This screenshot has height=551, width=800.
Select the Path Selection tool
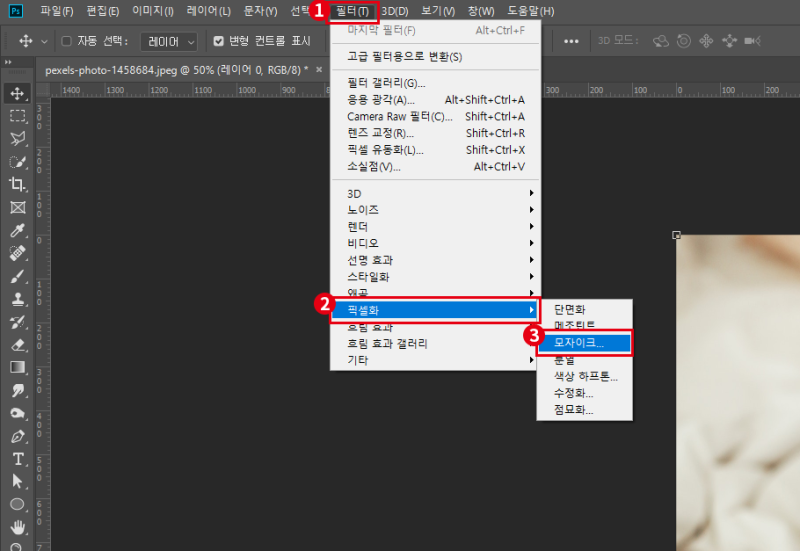[x=17, y=482]
